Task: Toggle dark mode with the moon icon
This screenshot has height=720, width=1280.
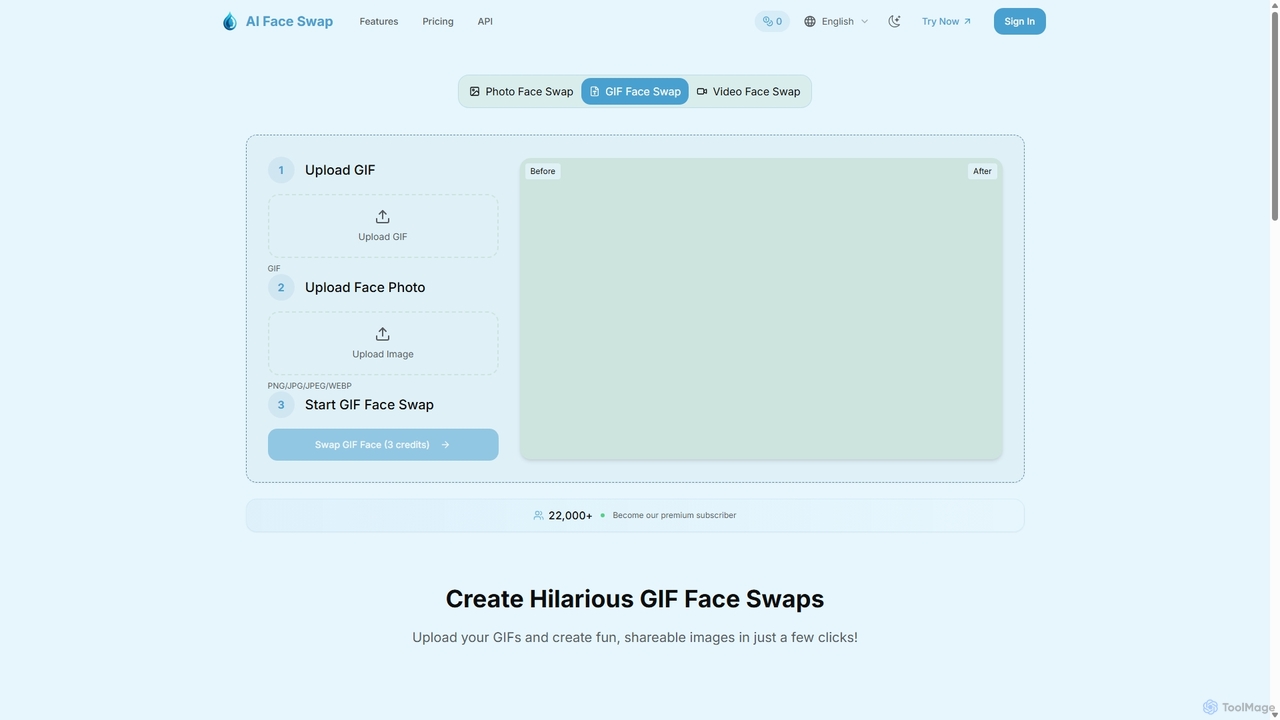Action: pos(894,21)
